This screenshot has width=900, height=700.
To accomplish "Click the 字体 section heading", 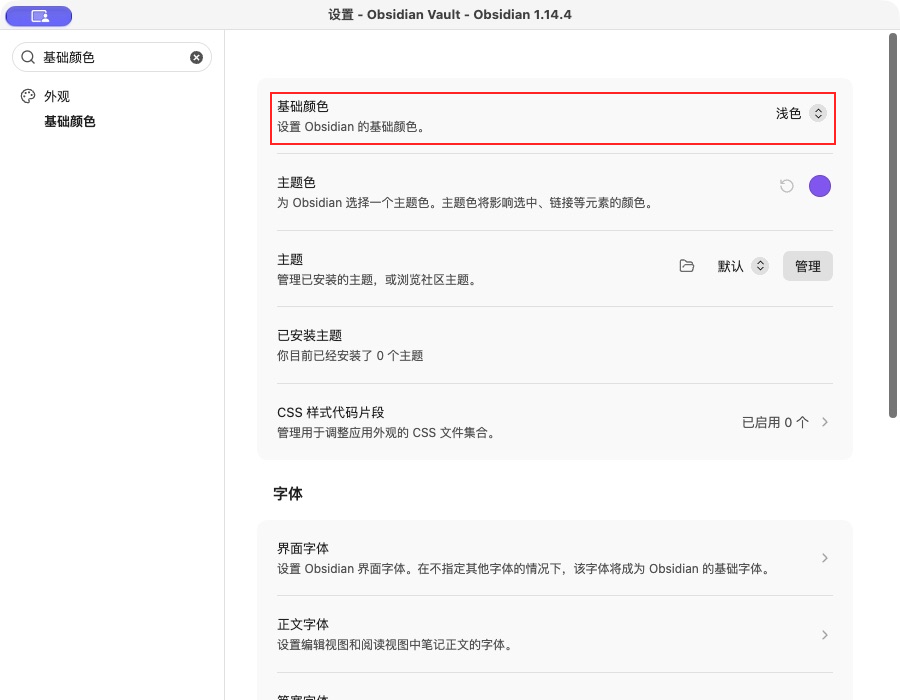I will coord(288,493).
